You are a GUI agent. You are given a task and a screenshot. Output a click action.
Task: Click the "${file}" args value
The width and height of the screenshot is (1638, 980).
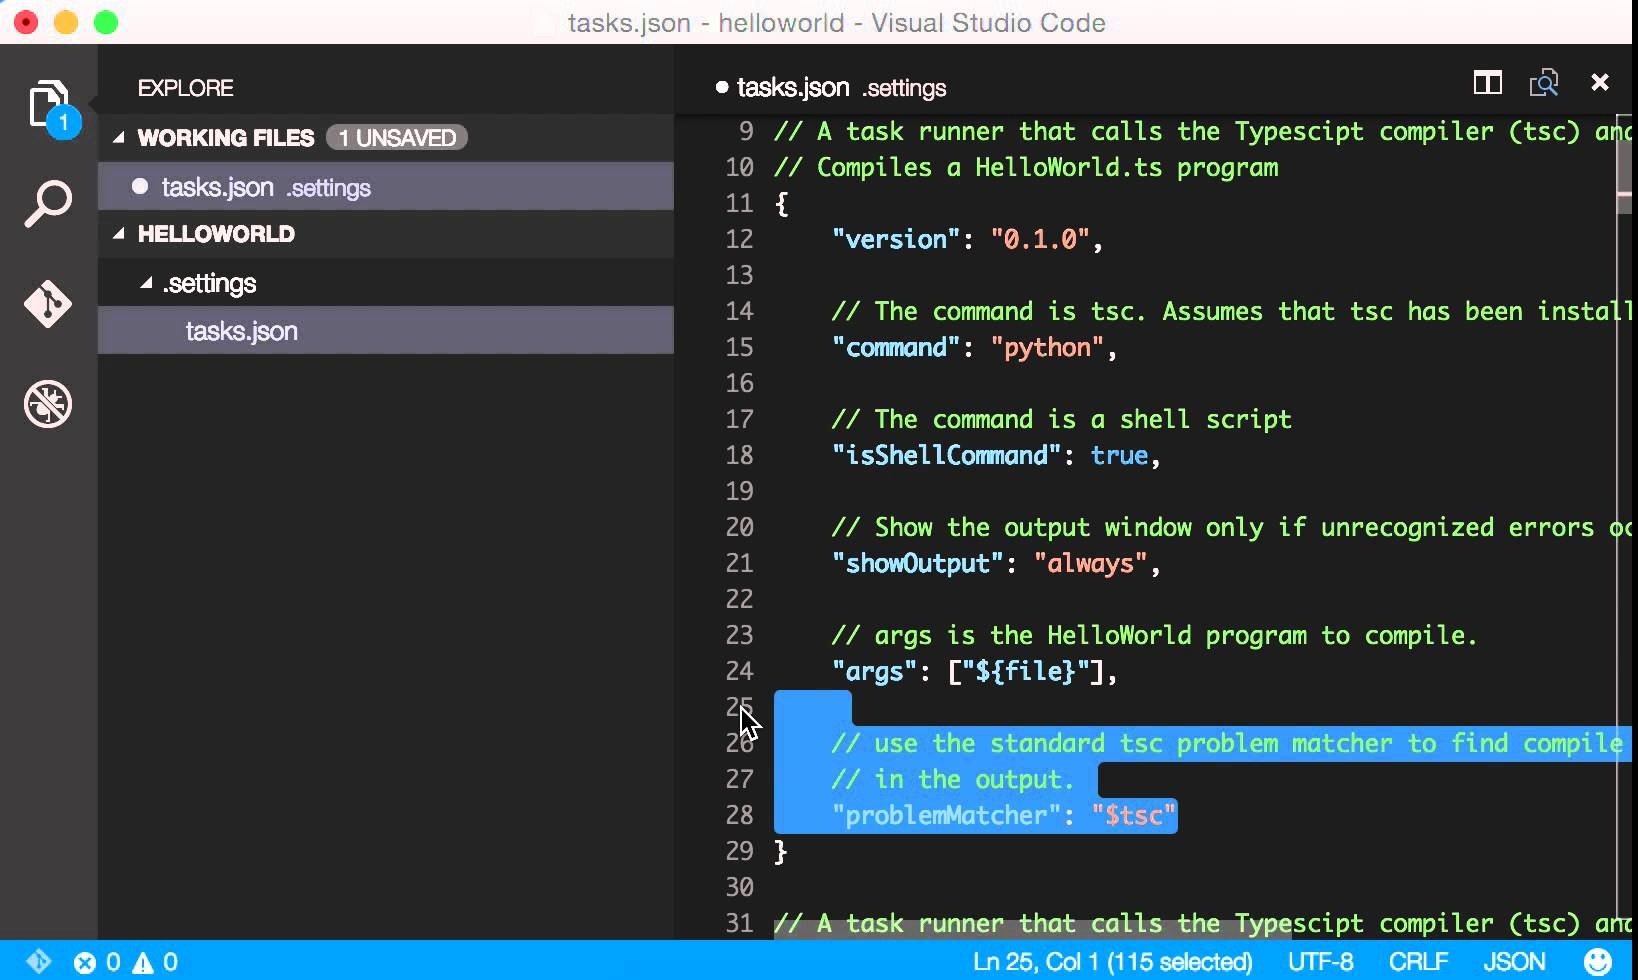(1025, 671)
